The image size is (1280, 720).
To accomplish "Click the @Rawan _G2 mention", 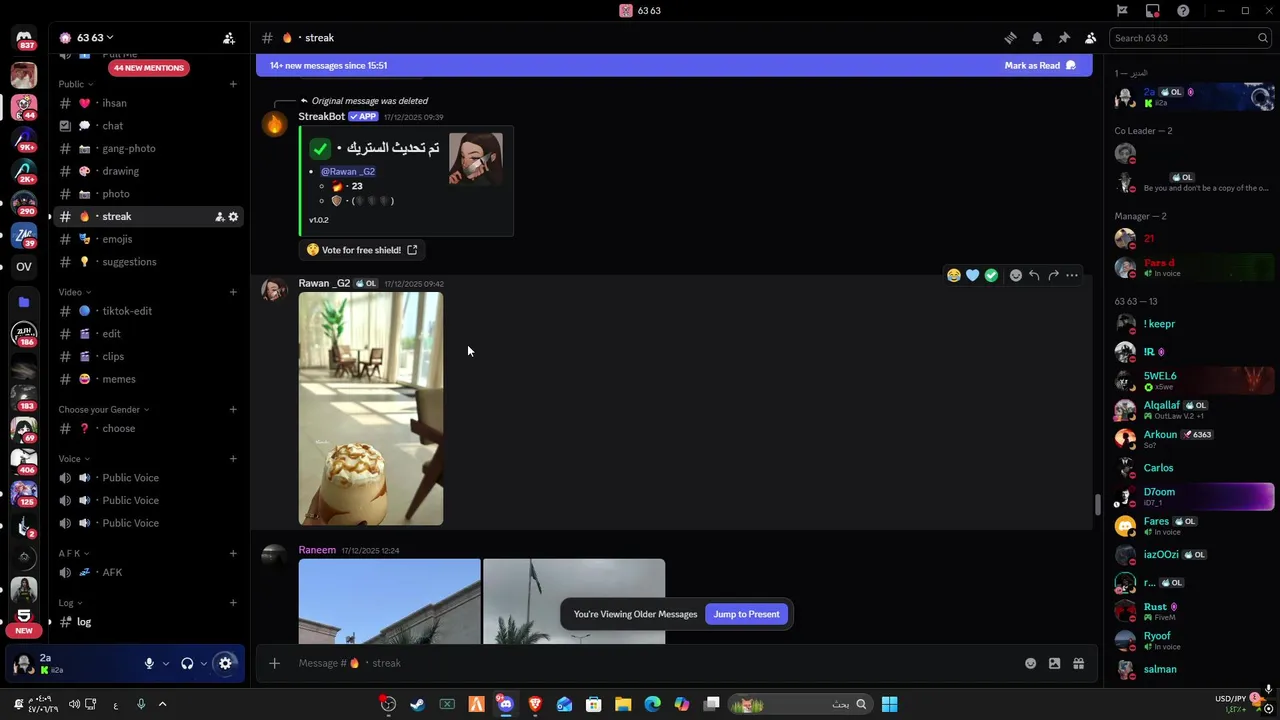I will pyautogui.click(x=348, y=171).
